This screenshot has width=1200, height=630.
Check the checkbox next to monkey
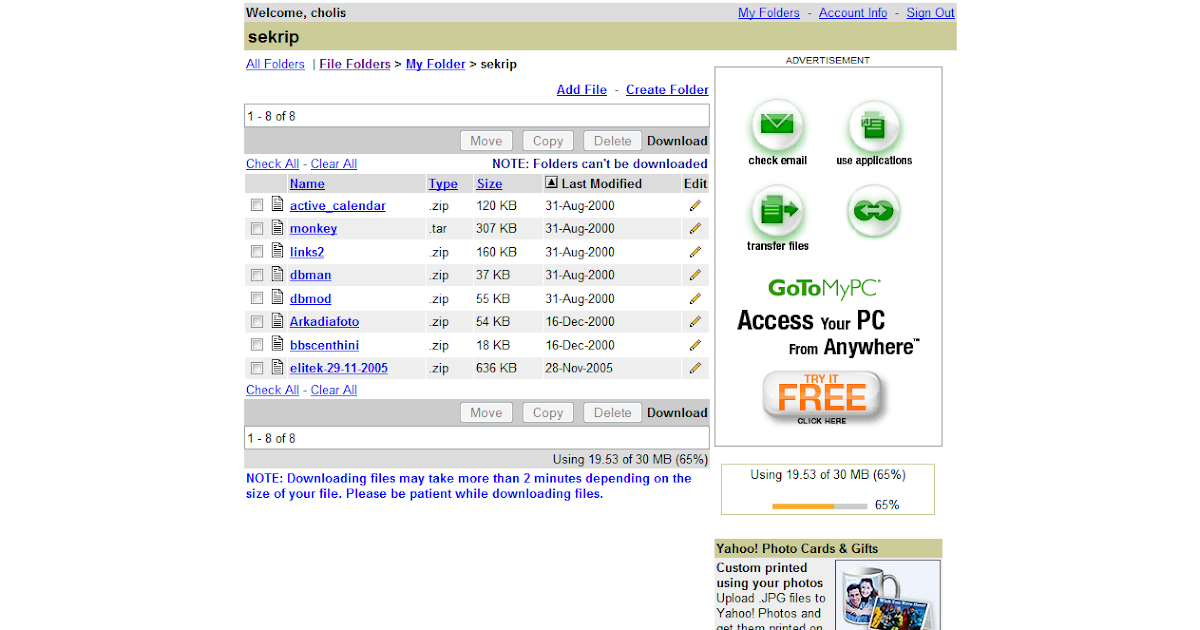click(257, 227)
